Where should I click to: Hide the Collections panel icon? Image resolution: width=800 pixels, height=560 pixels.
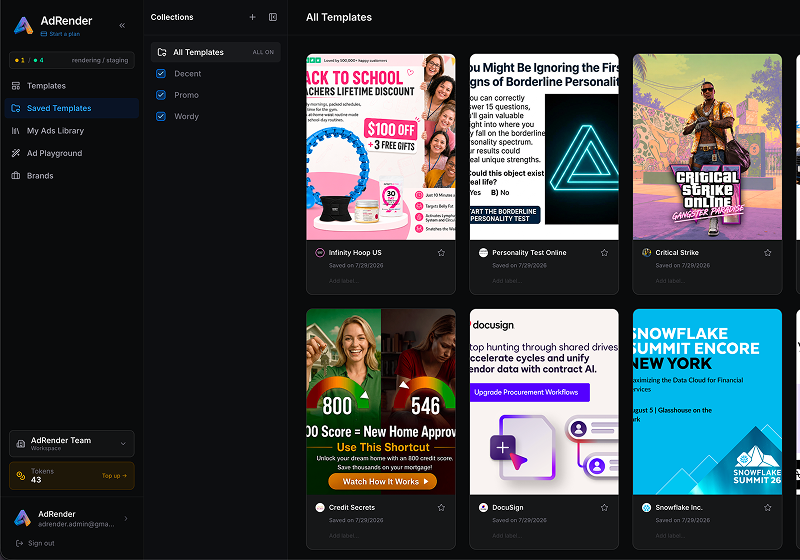(x=273, y=17)
